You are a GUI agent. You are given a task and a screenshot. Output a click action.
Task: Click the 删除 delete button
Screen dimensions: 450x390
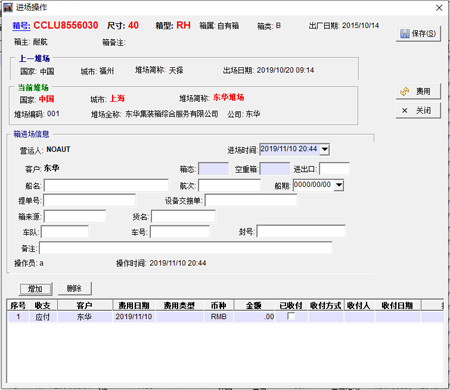[x=75, y=288]
